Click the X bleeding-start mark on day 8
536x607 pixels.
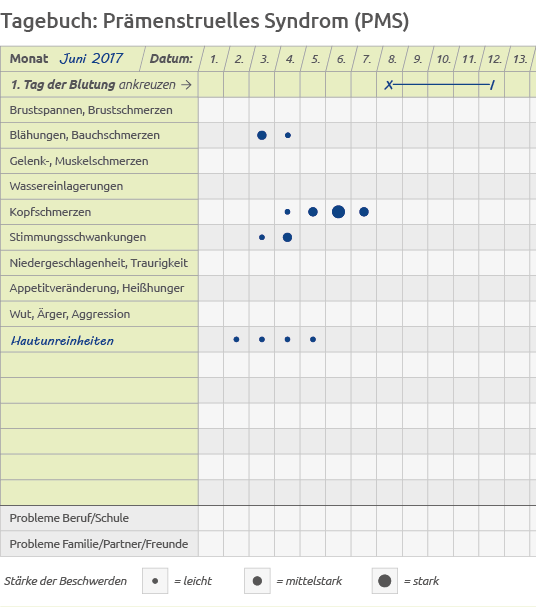(x=389, y=85)
